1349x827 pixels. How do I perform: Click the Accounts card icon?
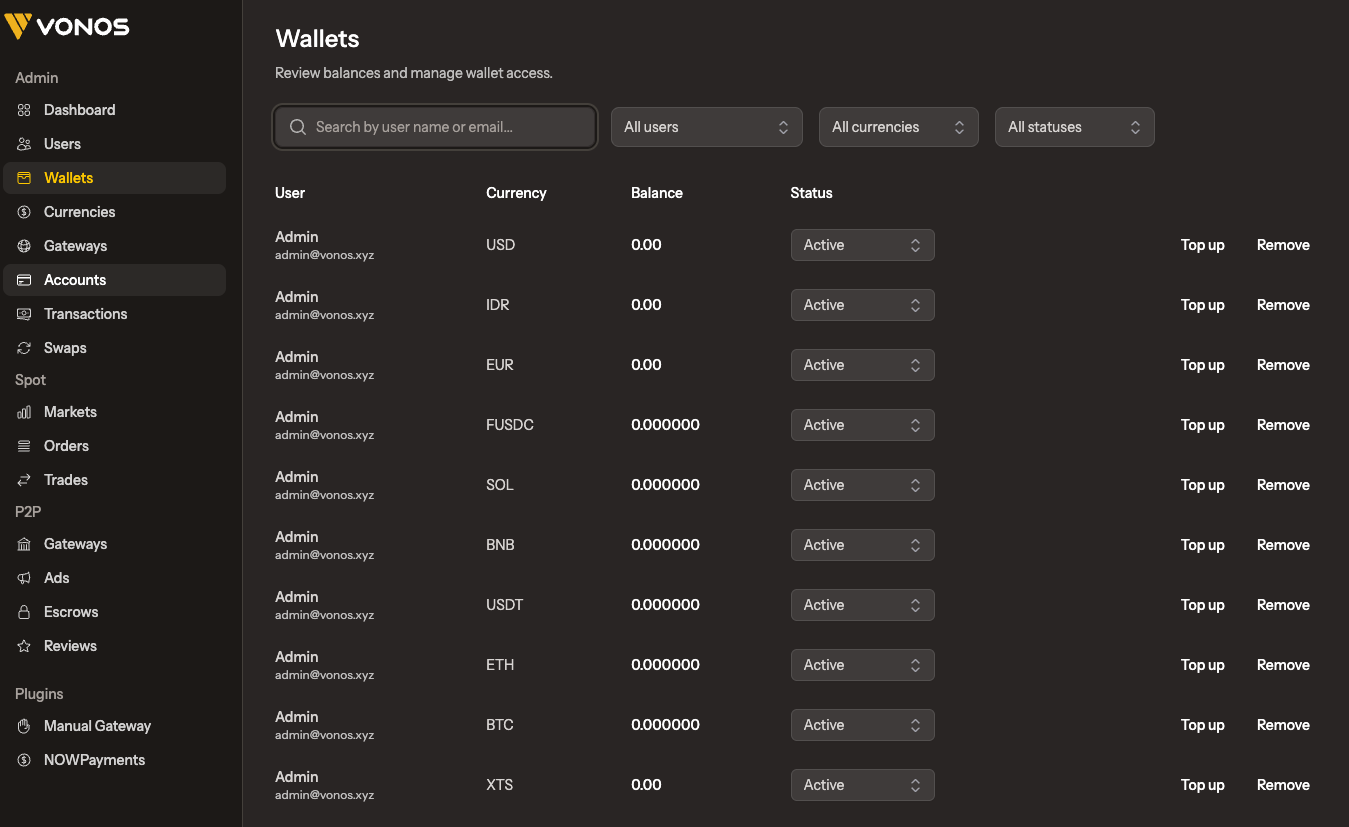24,280
